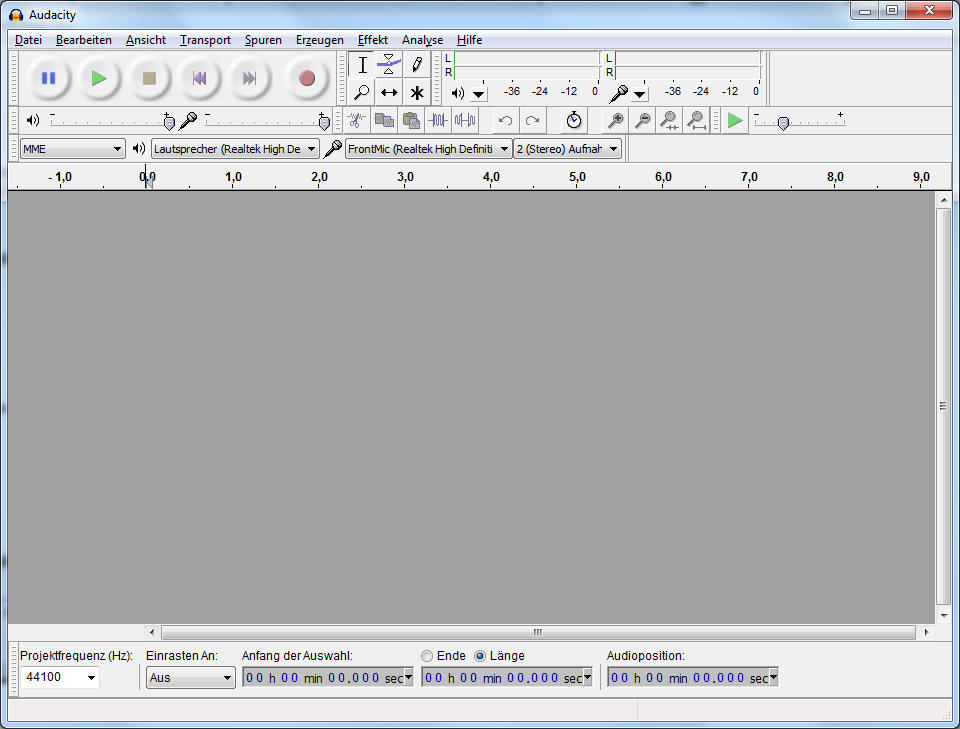Viewport: 960px width, 729px height.
Task: Open the FrontMic input device dropdown
Action: pyautogui.click(x=429, y=149)
